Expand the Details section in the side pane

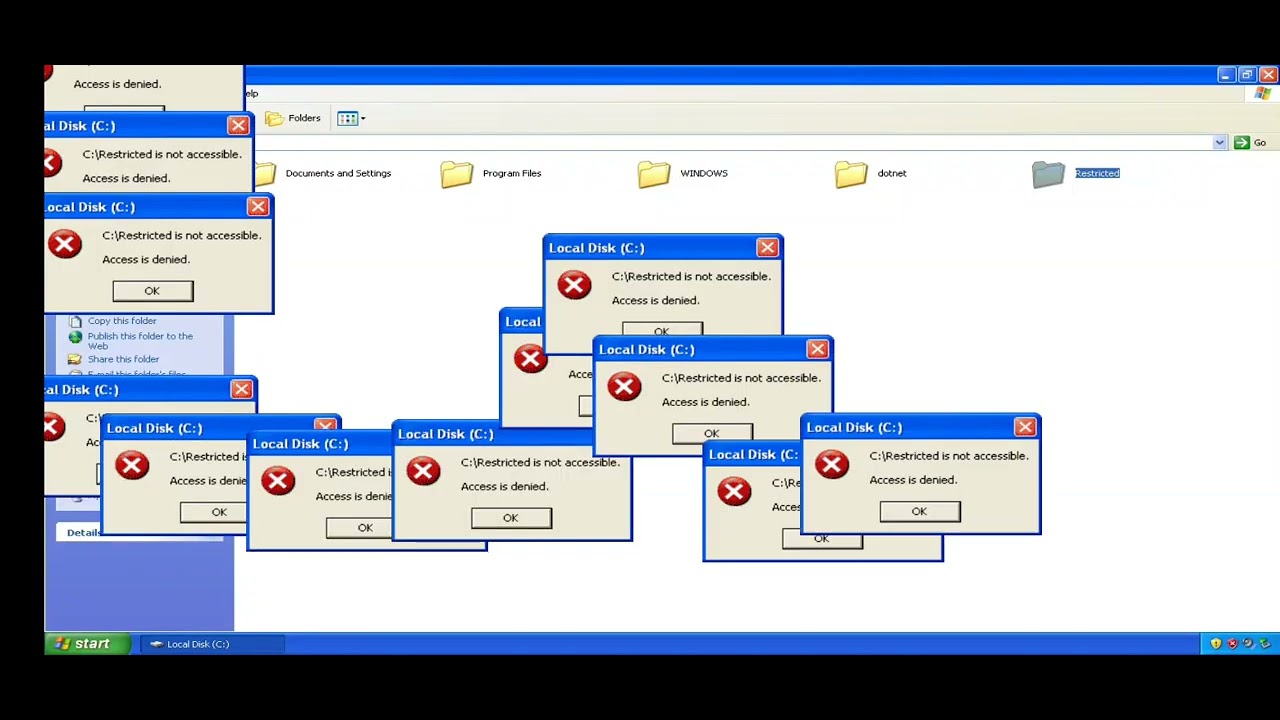coord(83,532)
